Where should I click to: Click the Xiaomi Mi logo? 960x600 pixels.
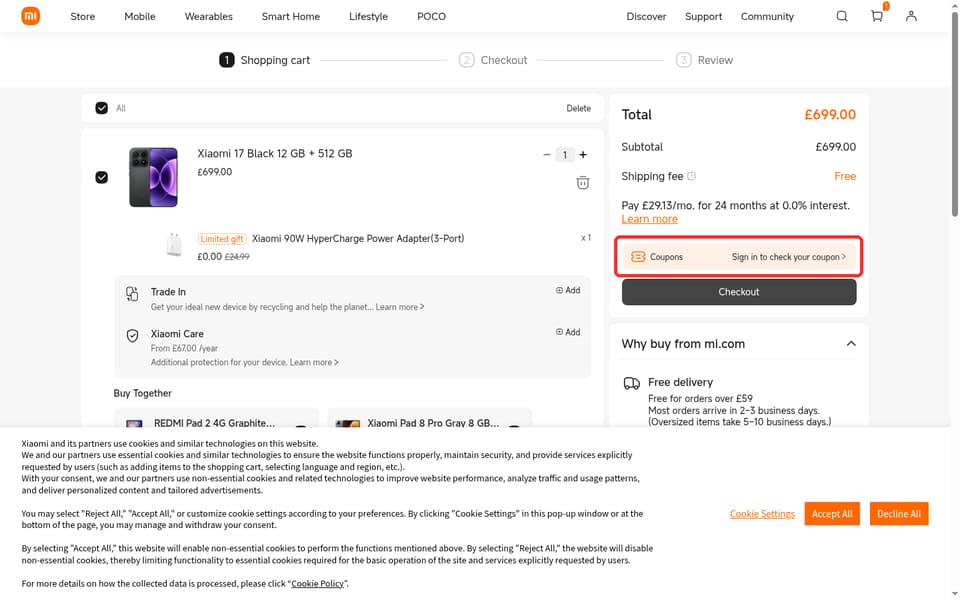[x=31, y=16]
